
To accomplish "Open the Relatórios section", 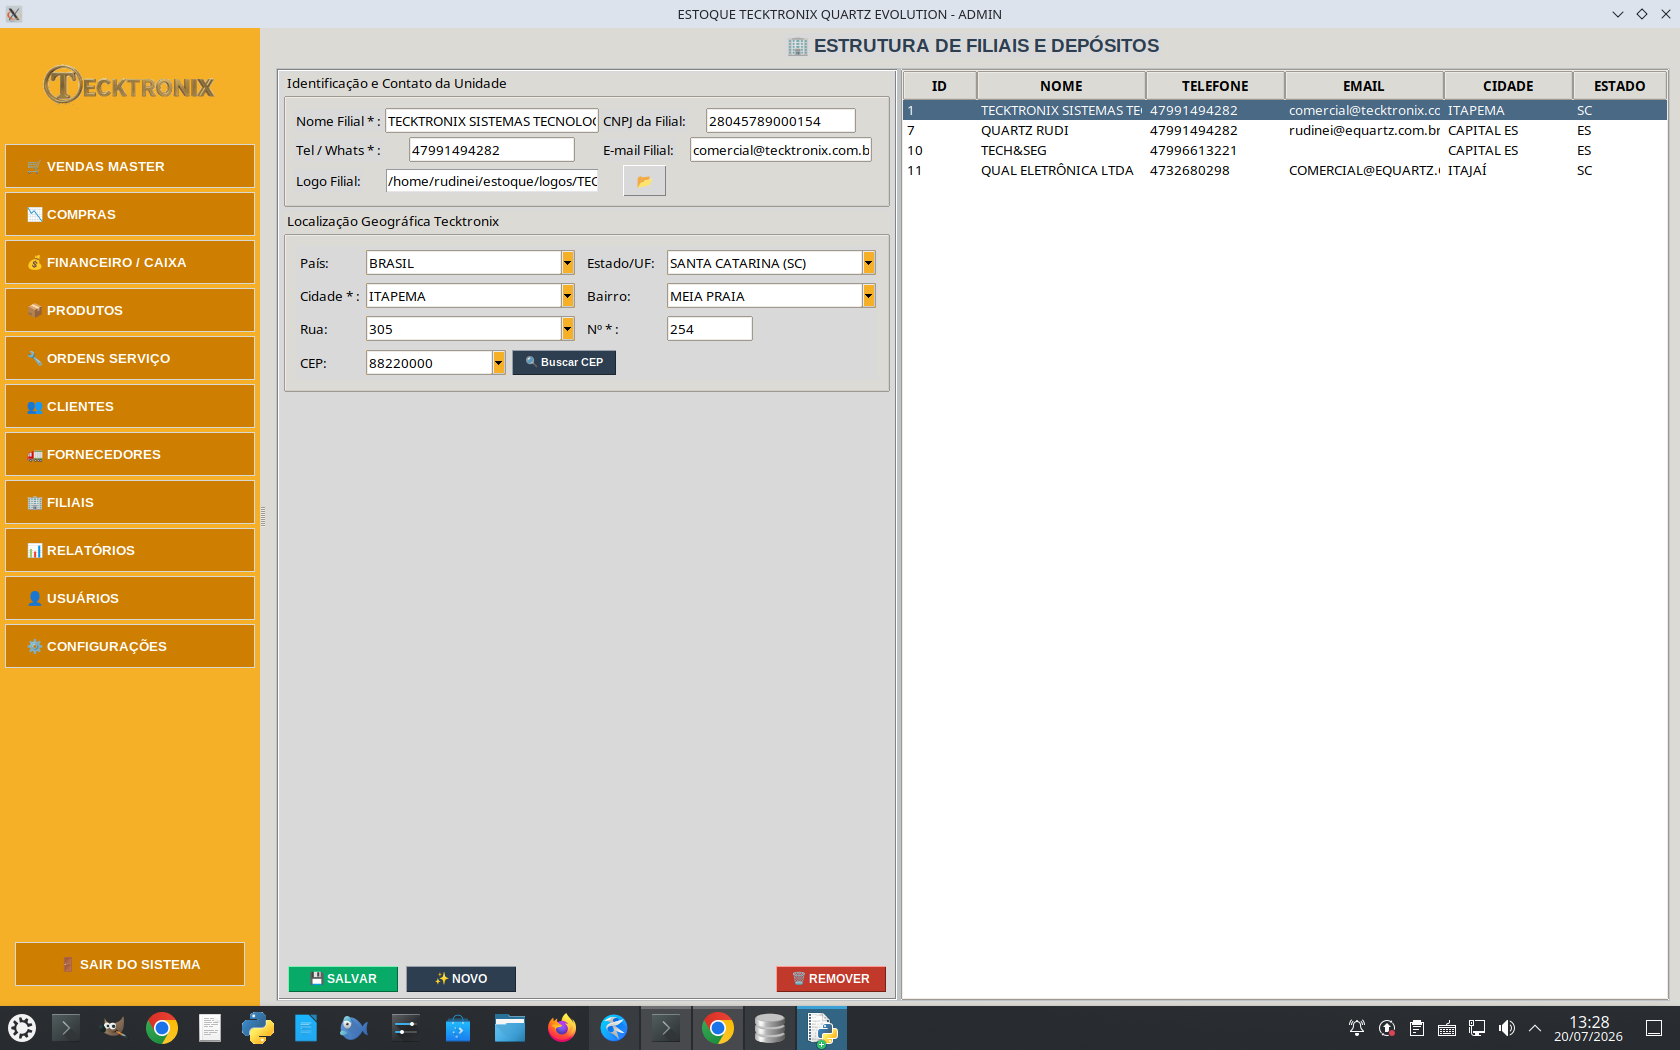I will point(130,550).
